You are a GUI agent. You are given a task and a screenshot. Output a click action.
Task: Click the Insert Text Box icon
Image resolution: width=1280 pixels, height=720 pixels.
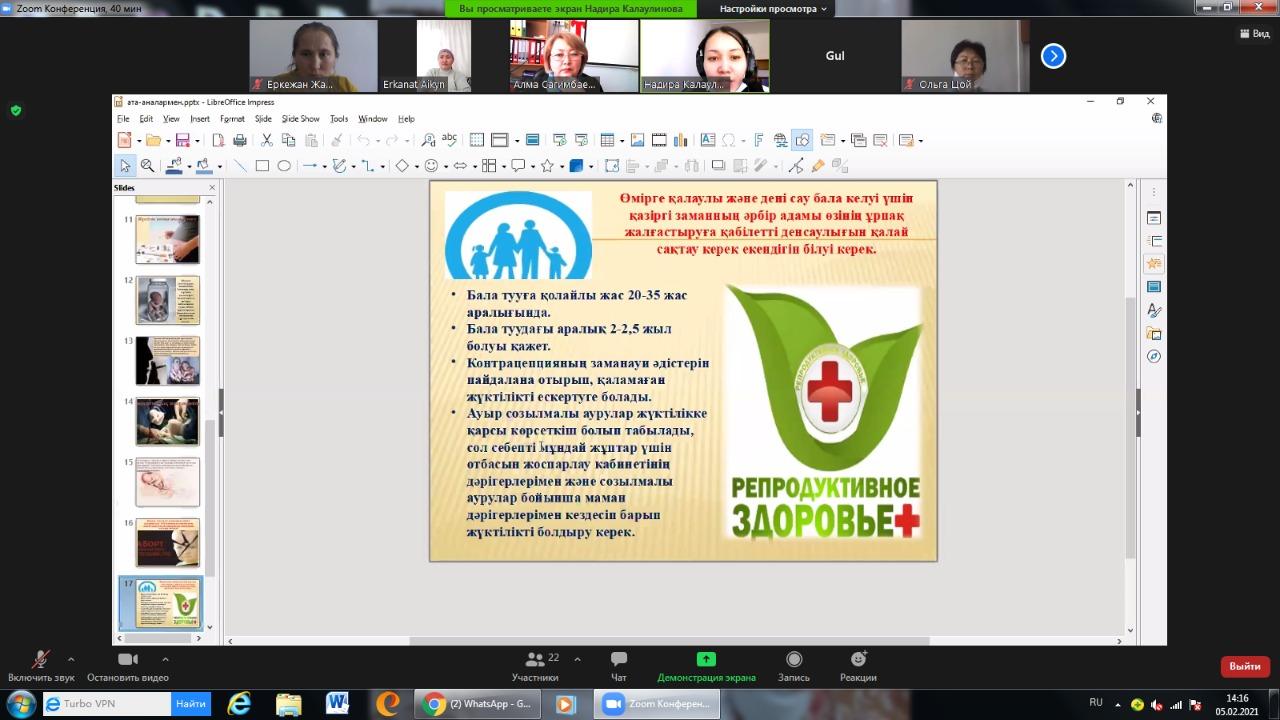tap(708, 140)
